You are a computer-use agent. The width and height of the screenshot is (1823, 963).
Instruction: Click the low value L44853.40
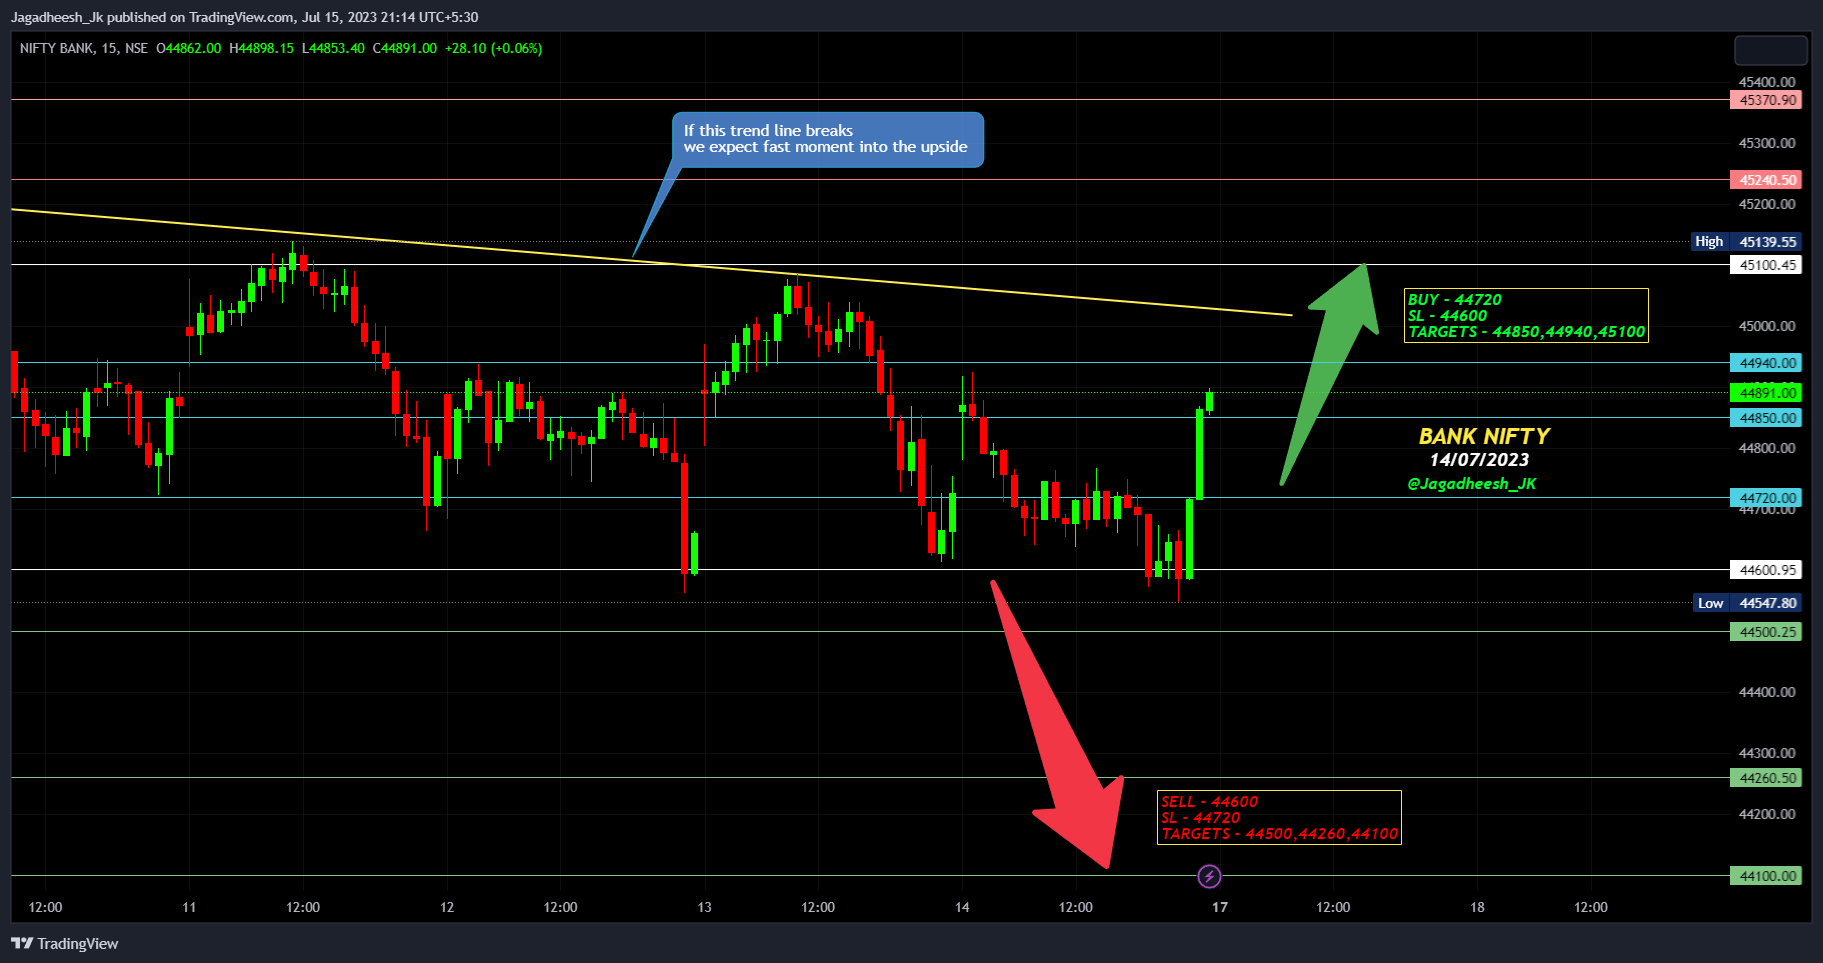tap(334, 48)
